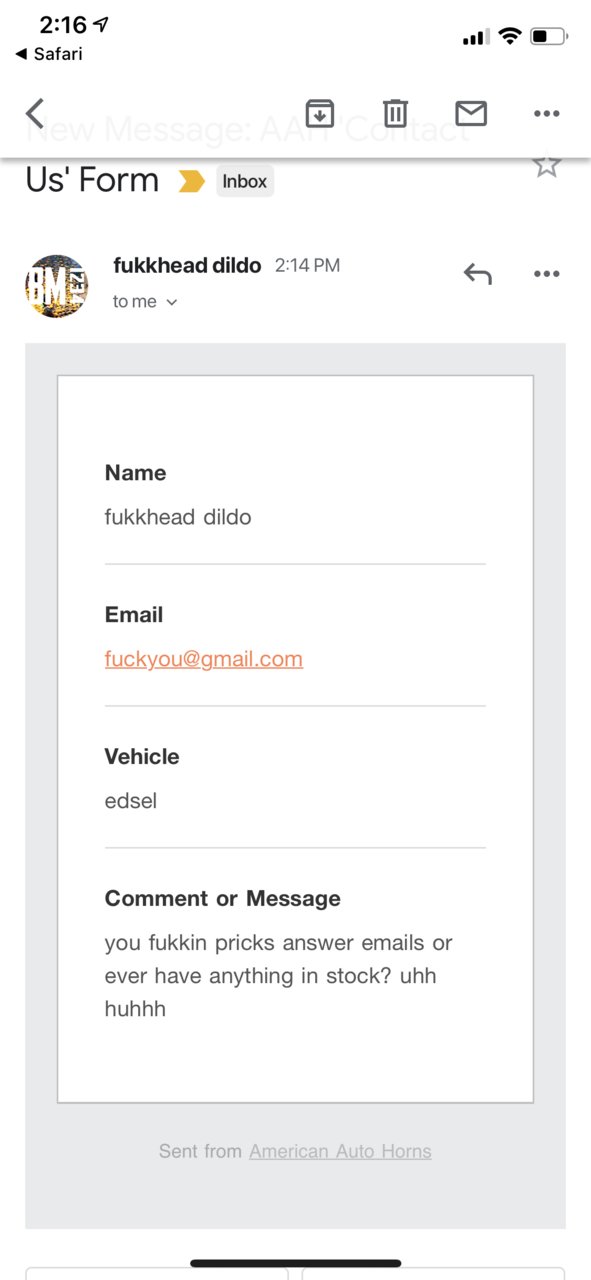The width and height of the screenshot is (591, 1280).
Task: Mark as unread with the envelope icon
Action: pos(471,113)
